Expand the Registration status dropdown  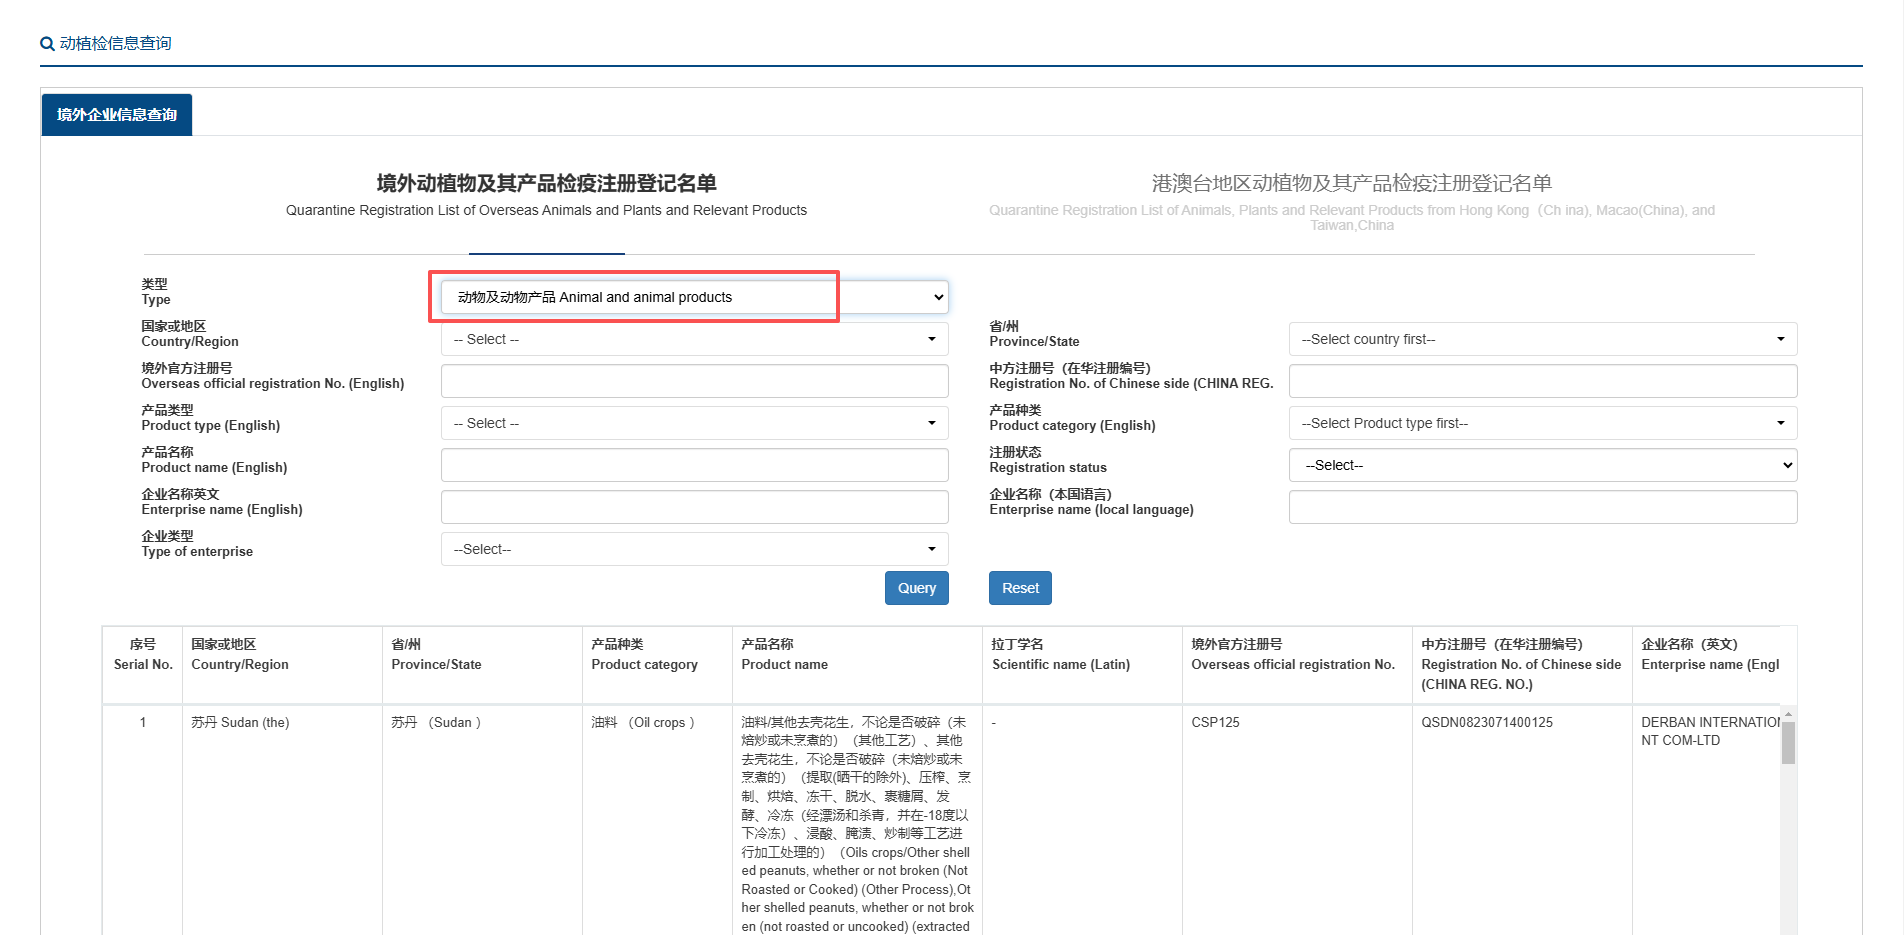pyautogui.click(x=1542, y=465)
